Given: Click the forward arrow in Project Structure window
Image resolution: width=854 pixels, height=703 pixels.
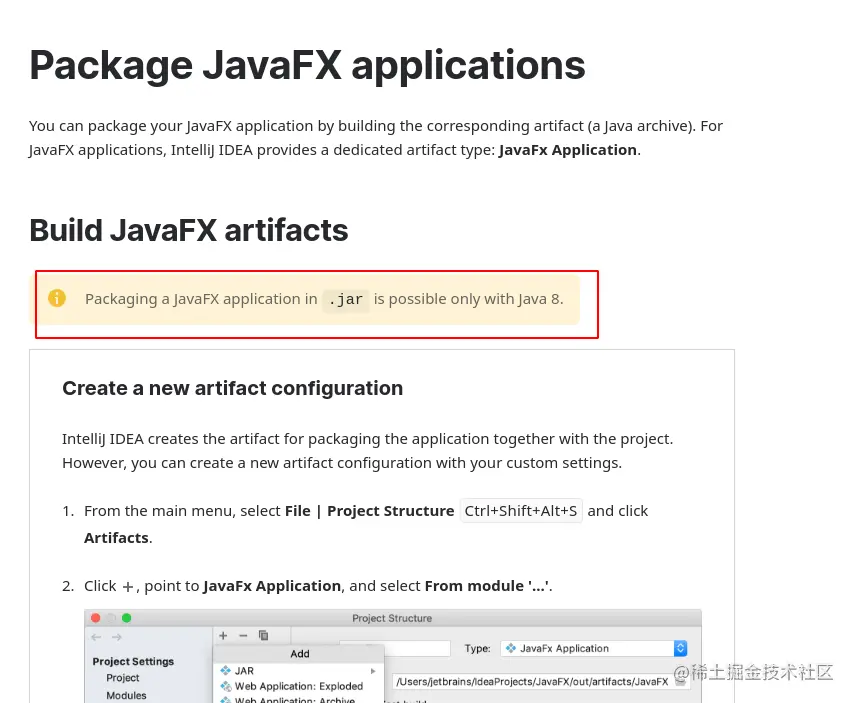Looking at the screenshot, I should click(117, 637).
